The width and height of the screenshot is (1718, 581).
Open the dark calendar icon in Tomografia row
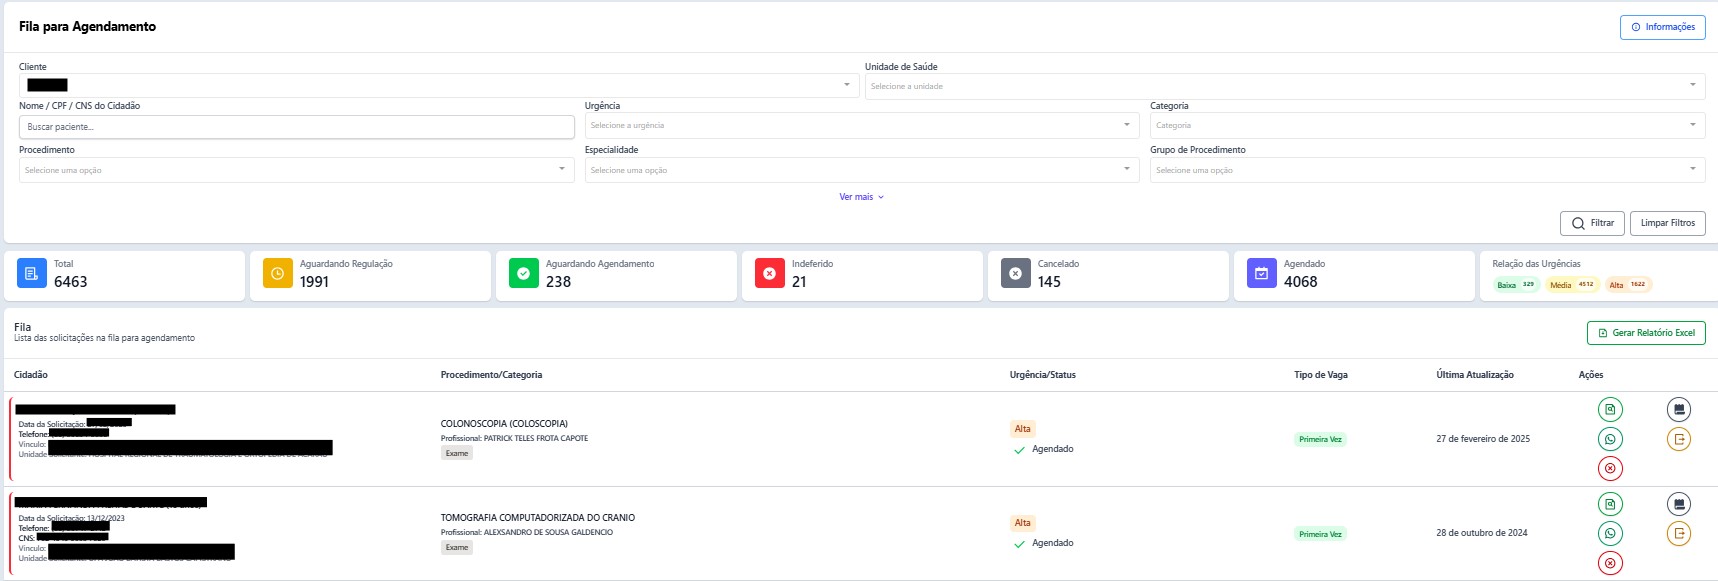click(1679, 504)
